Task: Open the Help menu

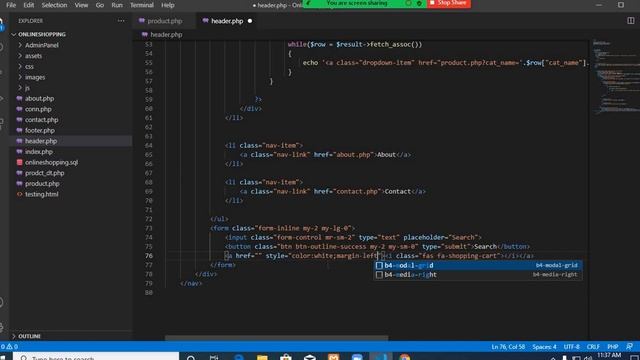Action: [x=167, y=5]
